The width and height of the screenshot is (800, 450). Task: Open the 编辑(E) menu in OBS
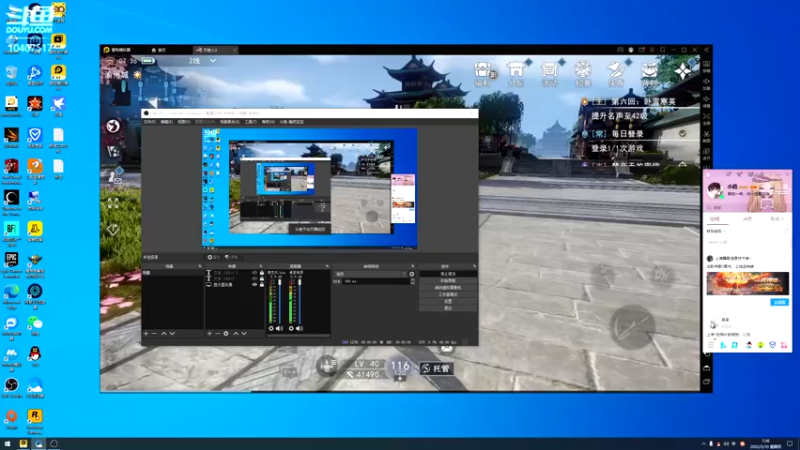[x=166, y=122]
